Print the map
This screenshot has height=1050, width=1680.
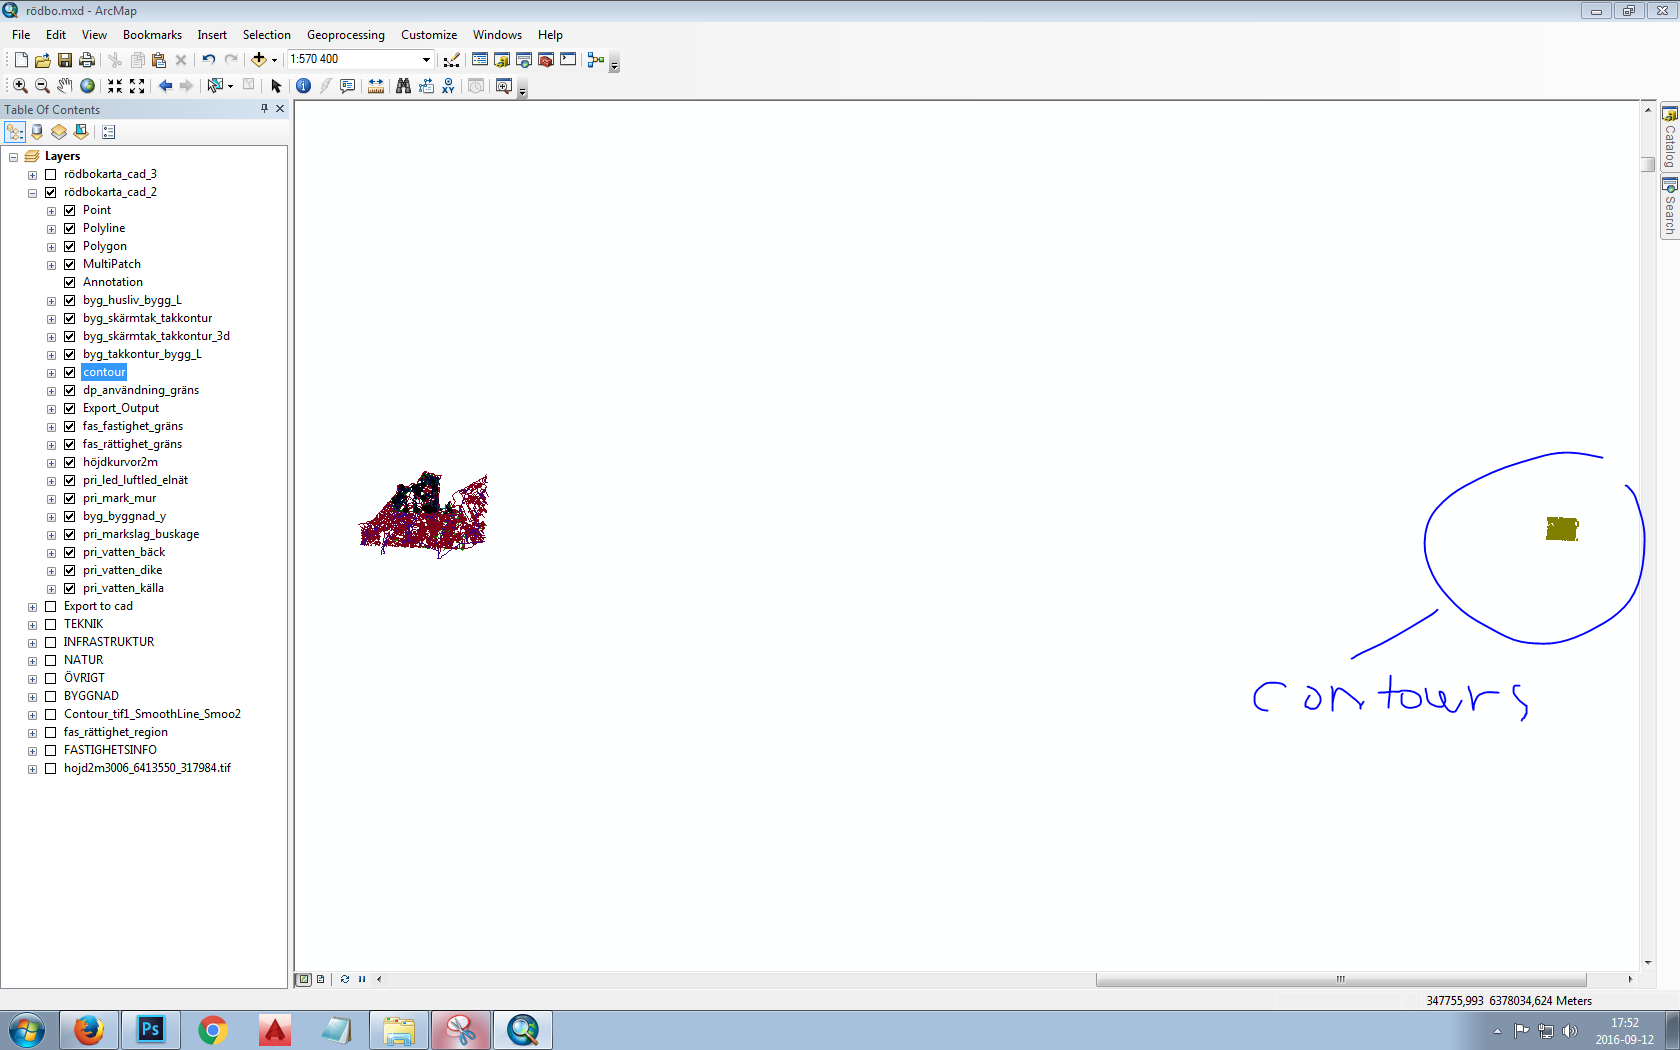click(x=87, y=60)
